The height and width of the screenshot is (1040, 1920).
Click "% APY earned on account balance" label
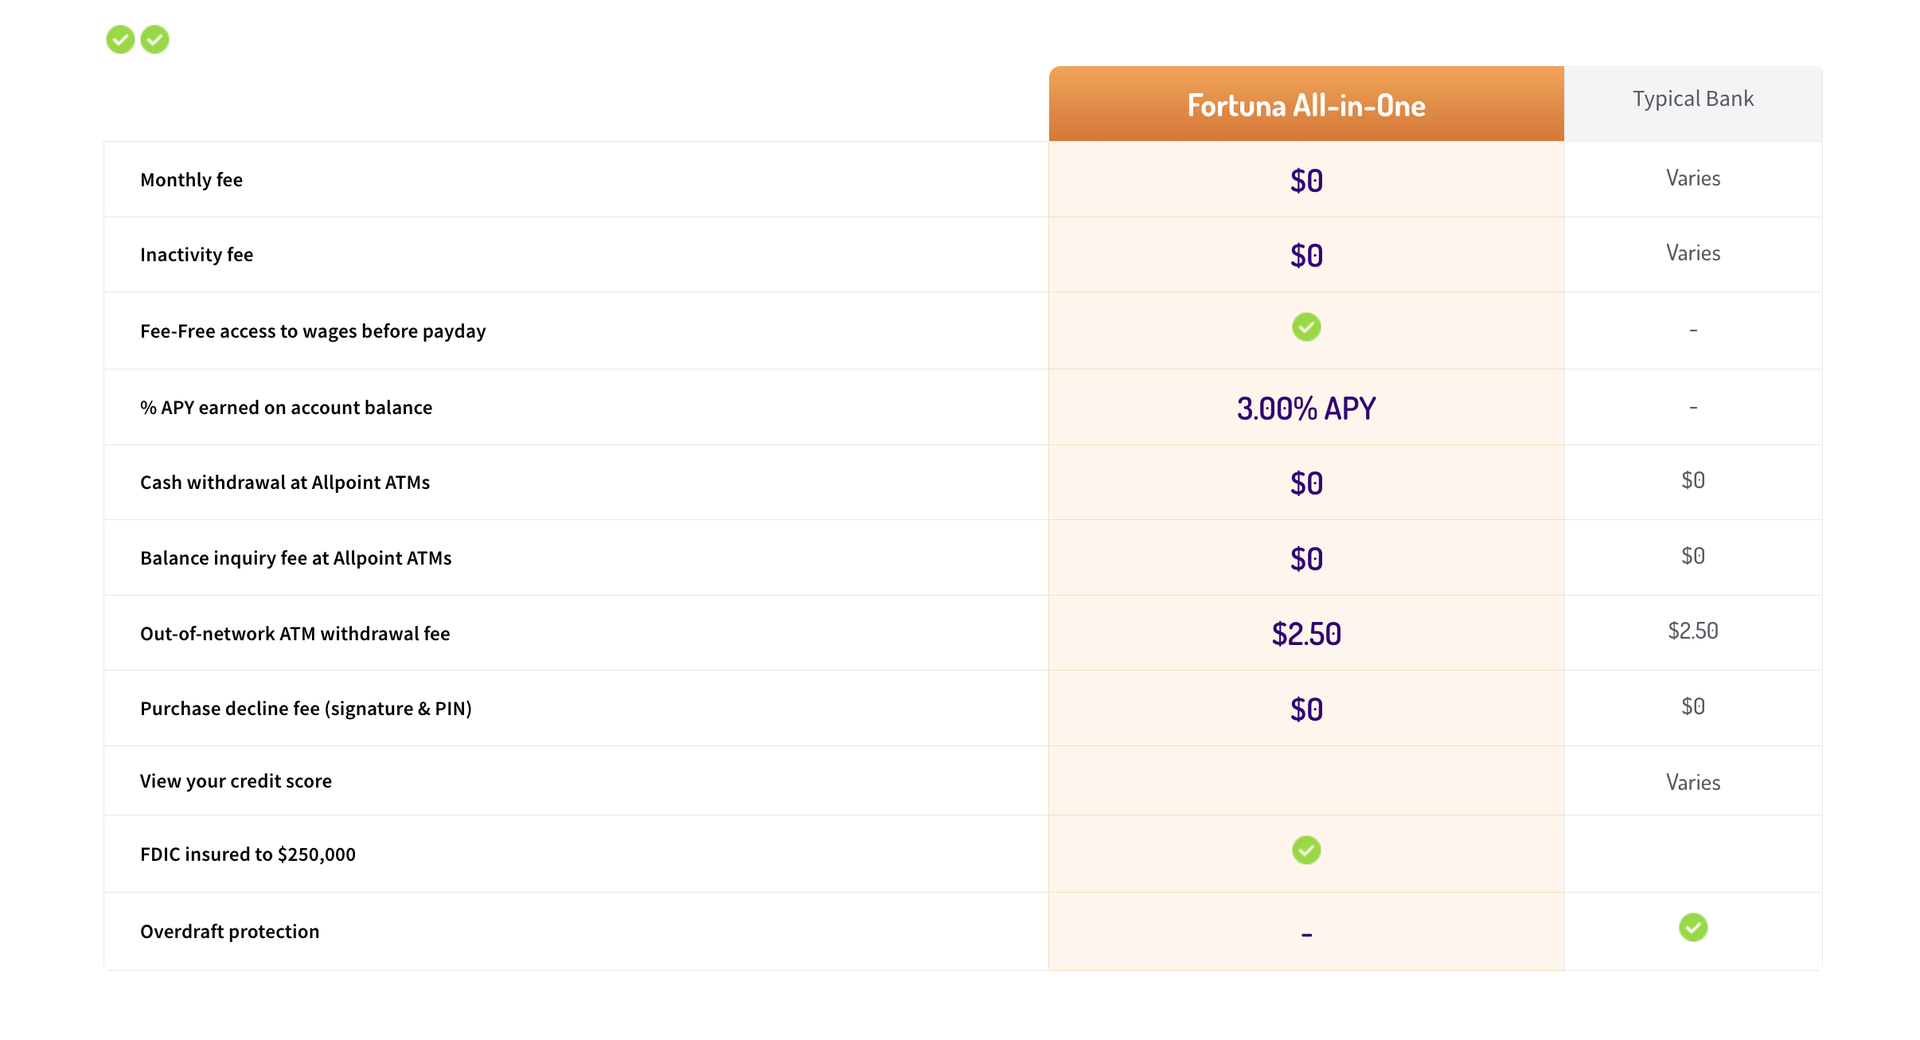point(286,408)
